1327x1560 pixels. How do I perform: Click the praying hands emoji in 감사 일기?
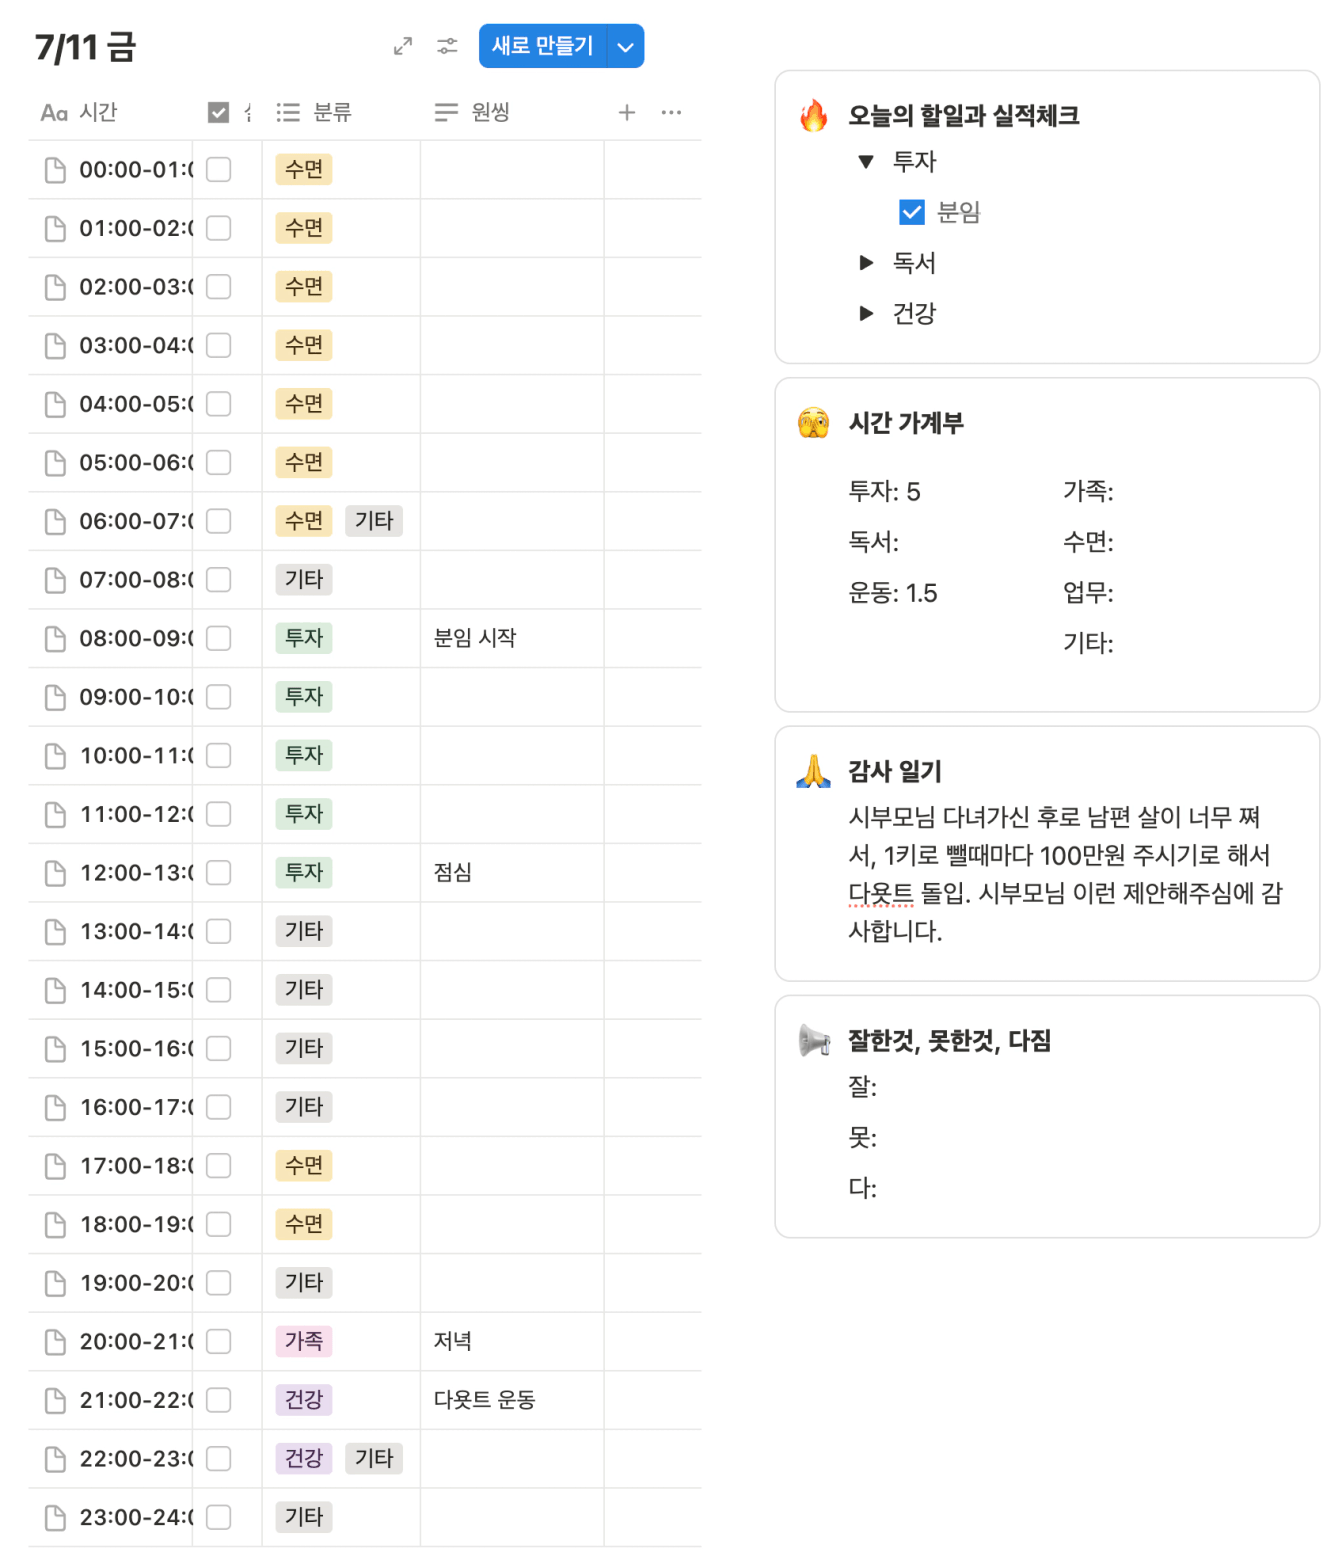(814, 771)
